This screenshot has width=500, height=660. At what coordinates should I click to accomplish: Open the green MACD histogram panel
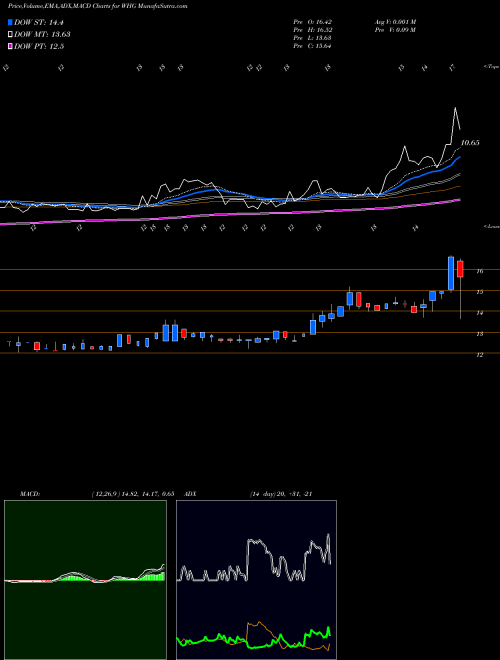pyautogui.click(x=85, y=580)
